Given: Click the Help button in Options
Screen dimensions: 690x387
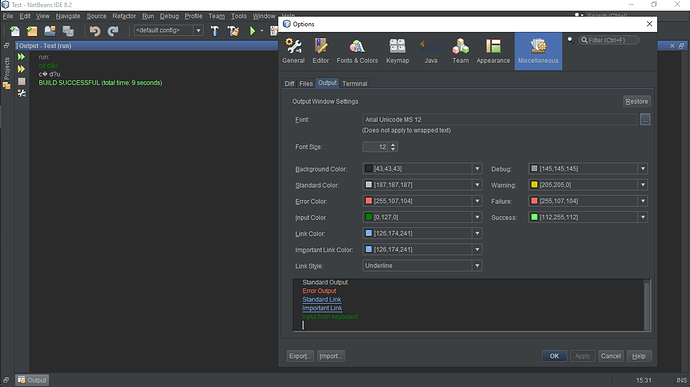Looking at the screenshot, I should point(639,356).
